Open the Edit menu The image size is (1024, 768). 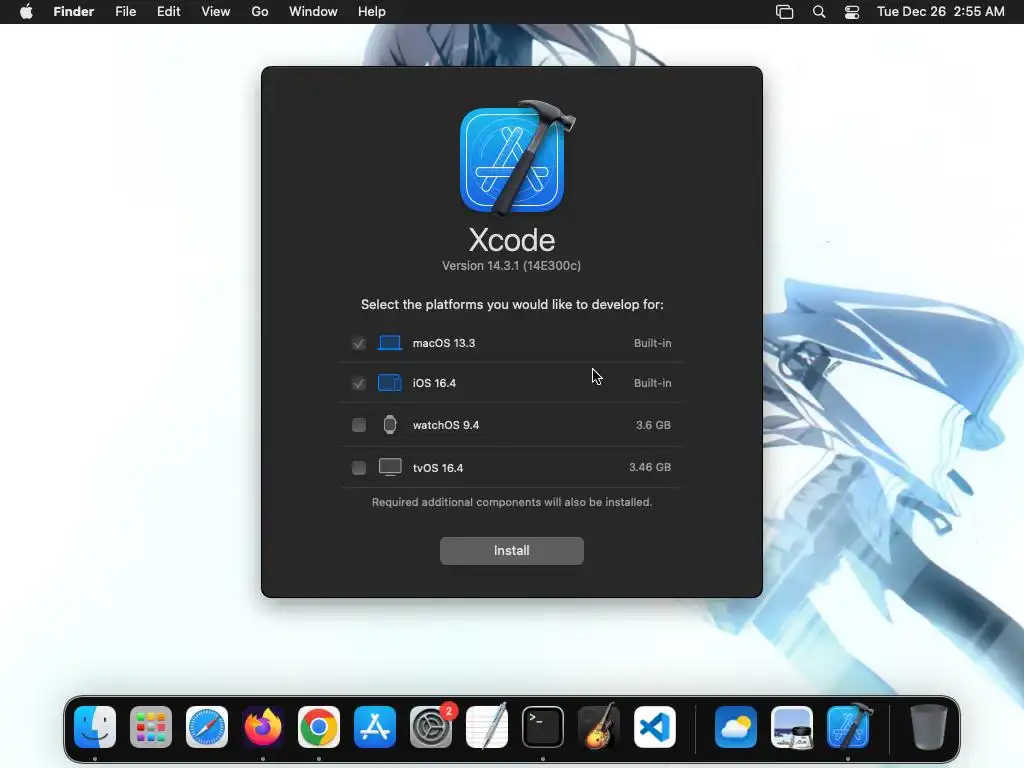(x=168, y=12)
